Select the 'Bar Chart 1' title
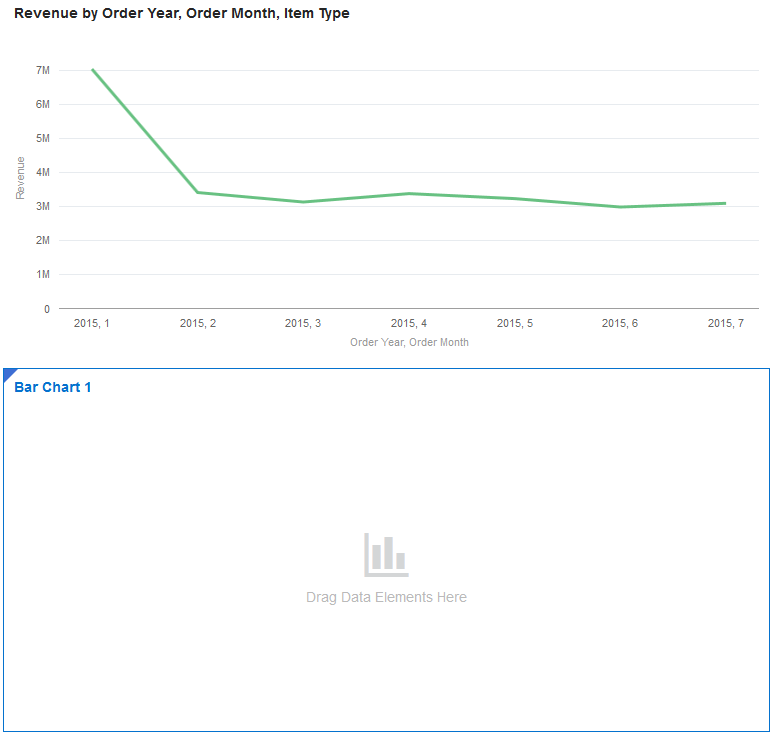Screen dimensions: 774x736 (x=53, y=387)
